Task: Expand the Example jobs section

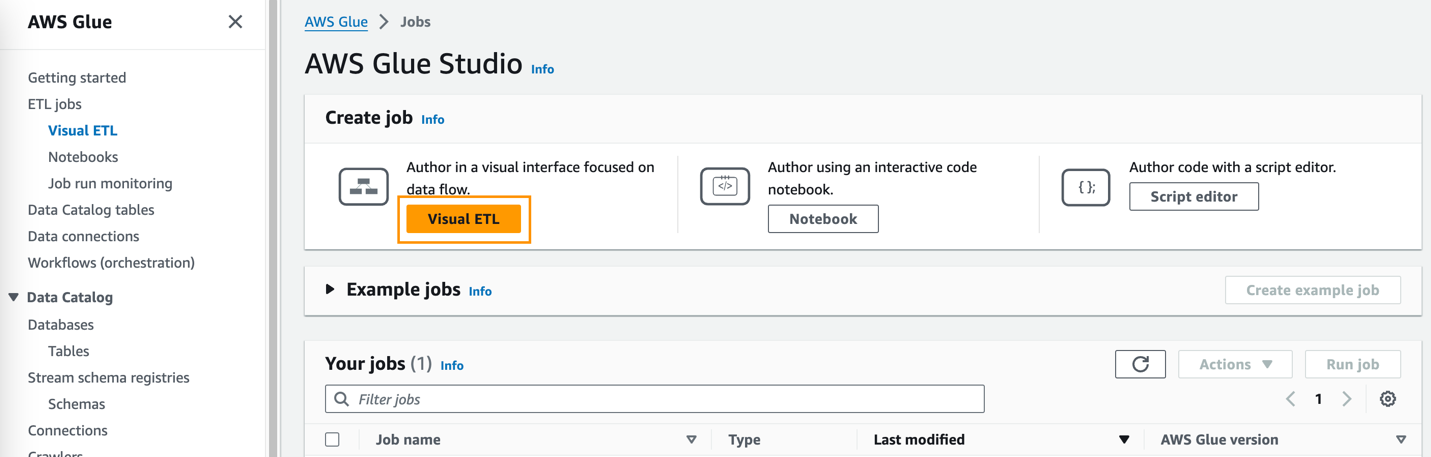Action: point(330,290)
